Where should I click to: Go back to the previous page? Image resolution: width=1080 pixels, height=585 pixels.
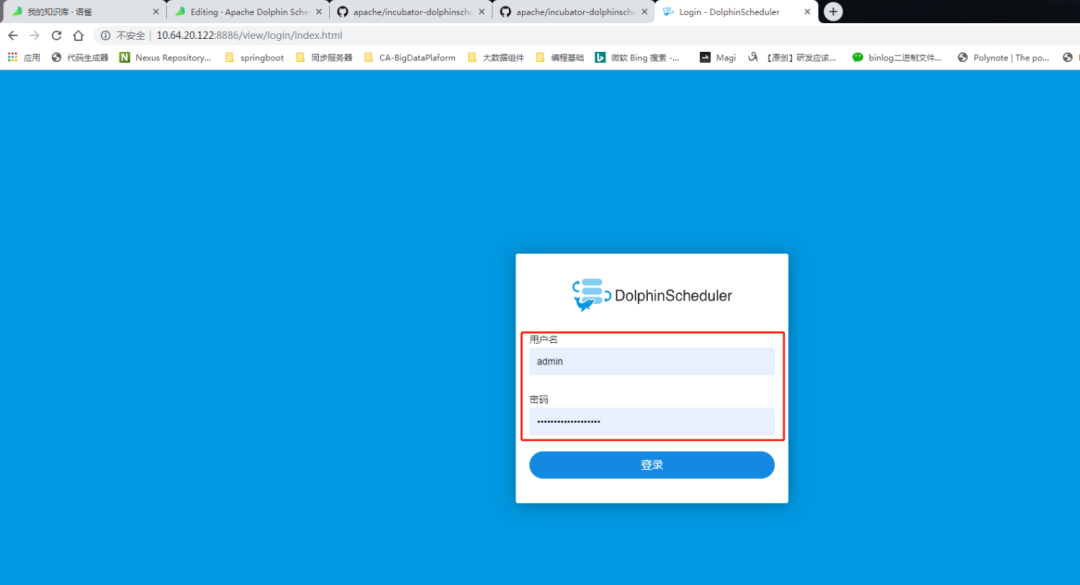[13, 35]
